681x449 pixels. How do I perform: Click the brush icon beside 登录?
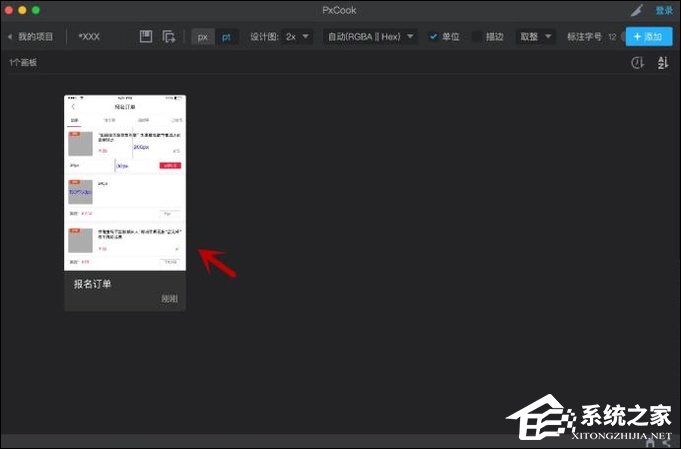637,10
